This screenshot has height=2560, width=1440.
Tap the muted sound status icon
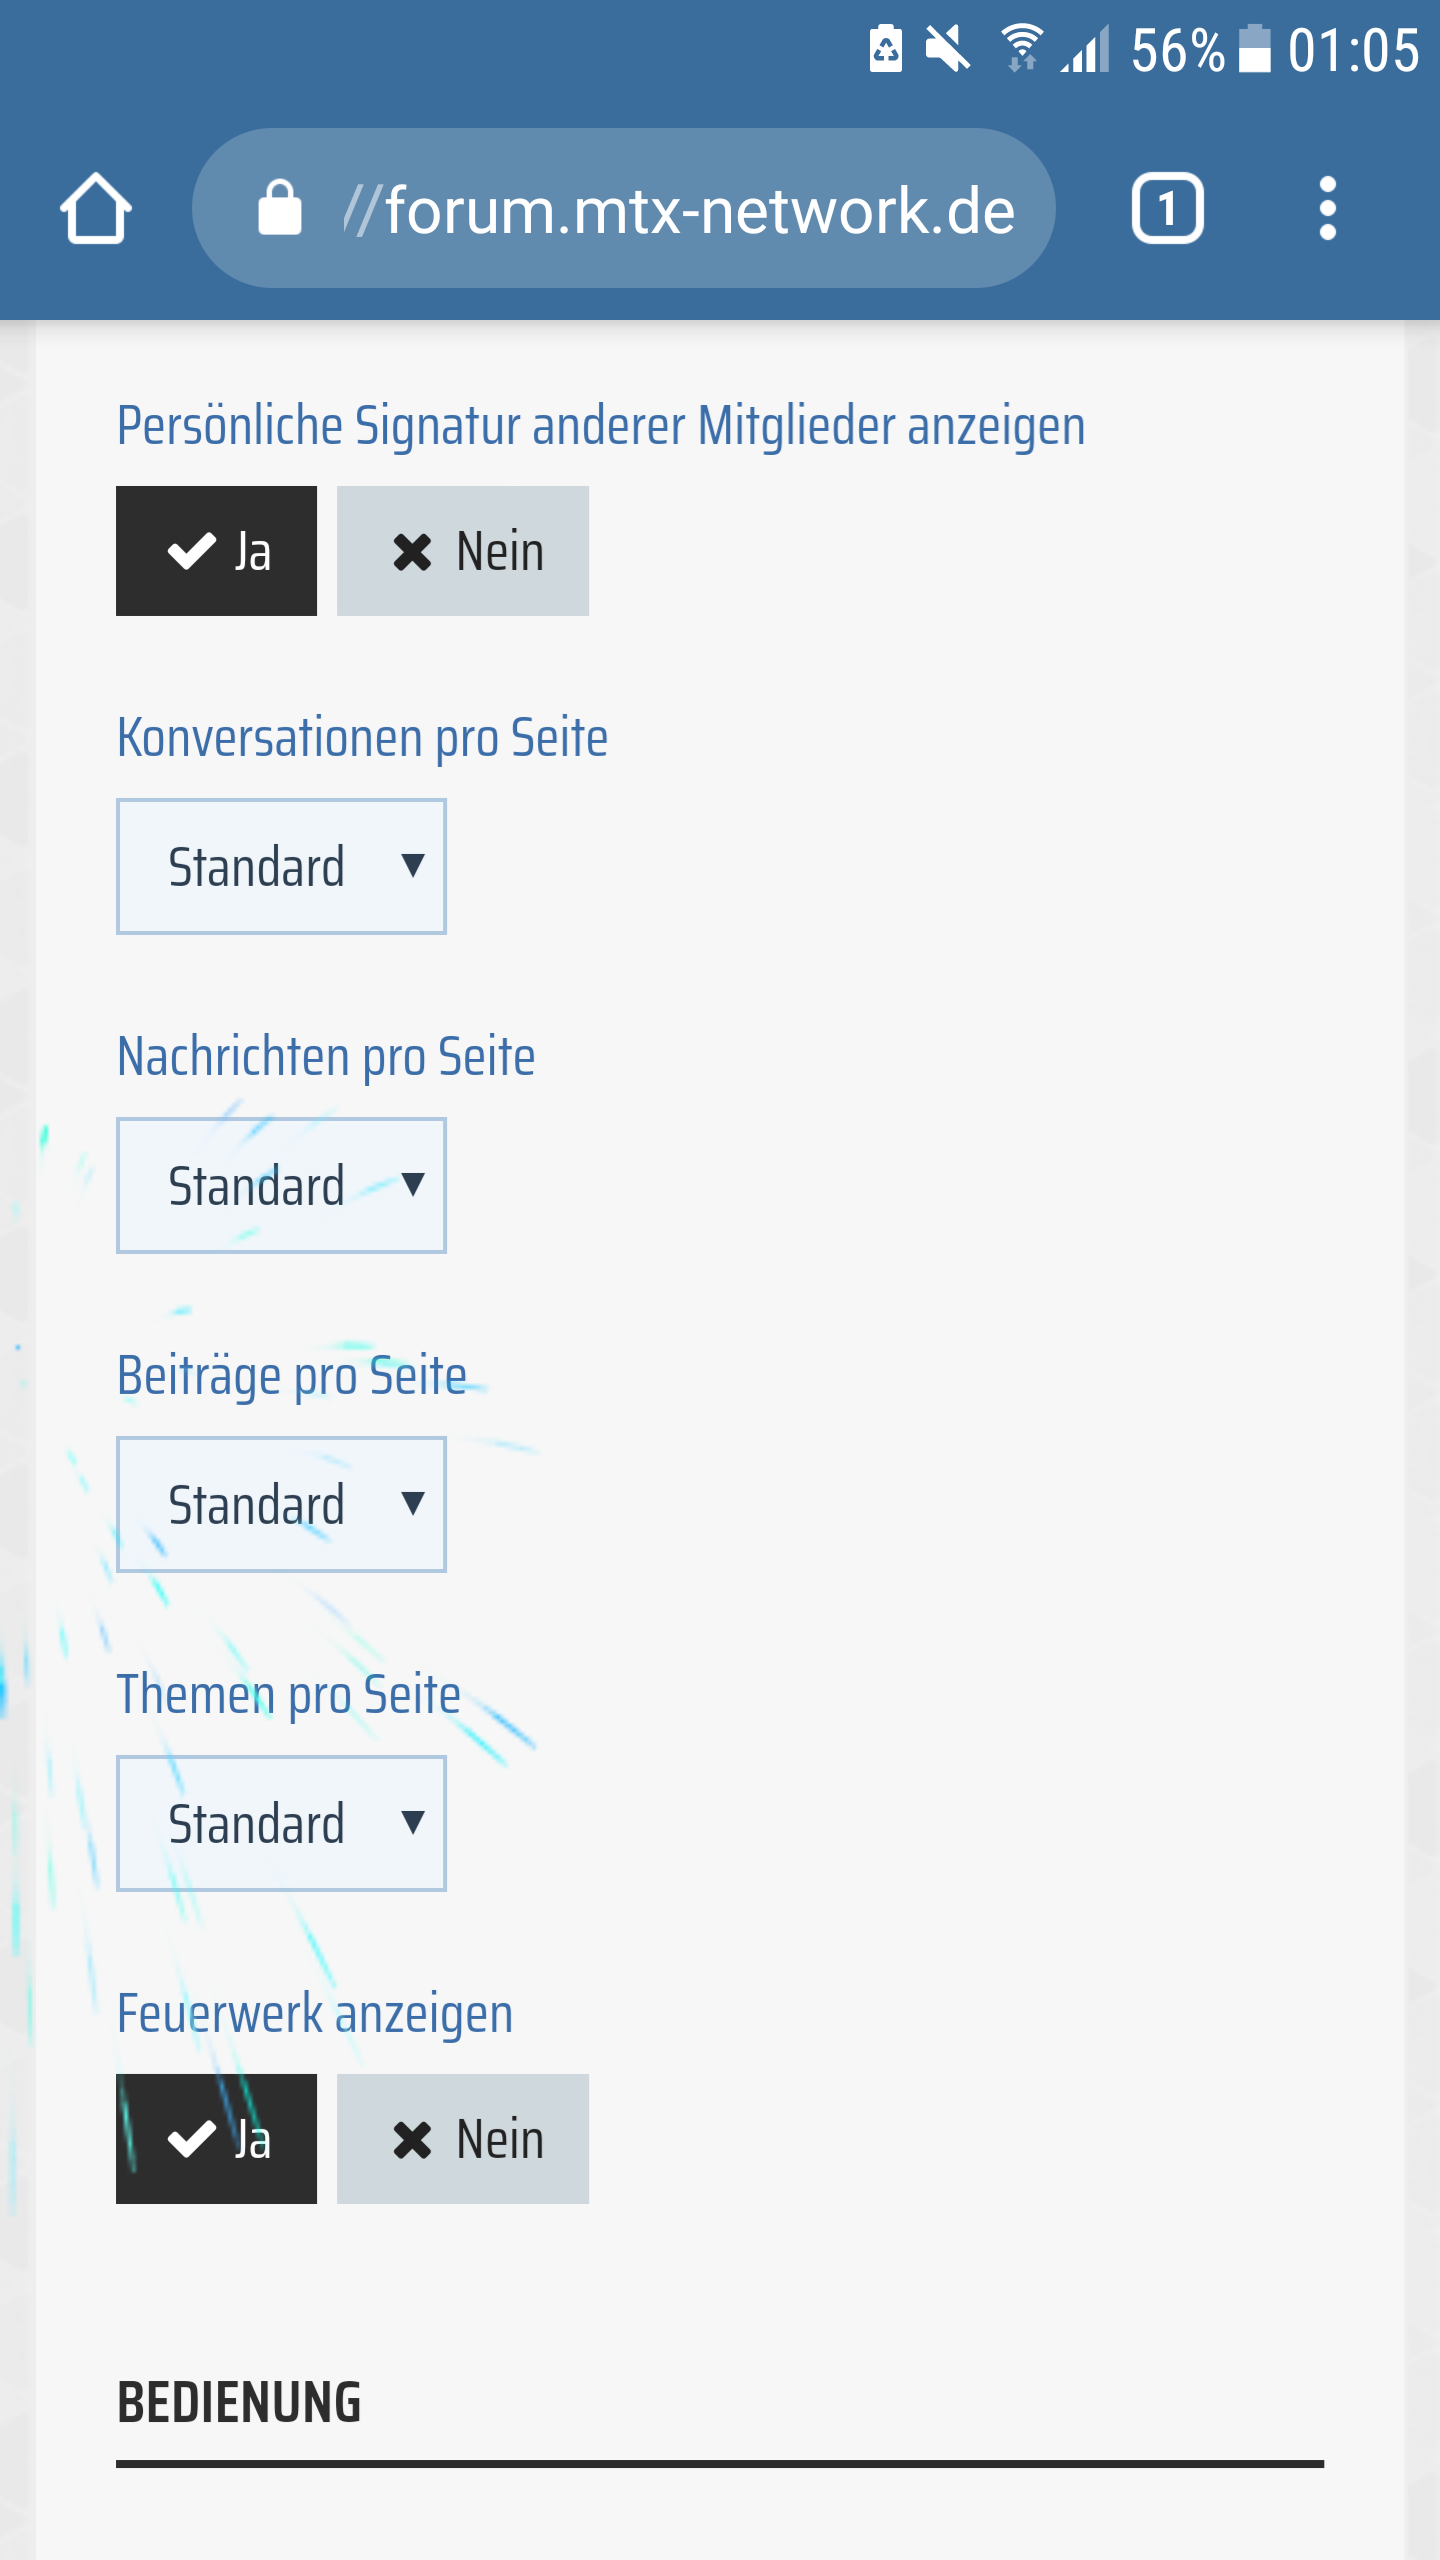946,48
